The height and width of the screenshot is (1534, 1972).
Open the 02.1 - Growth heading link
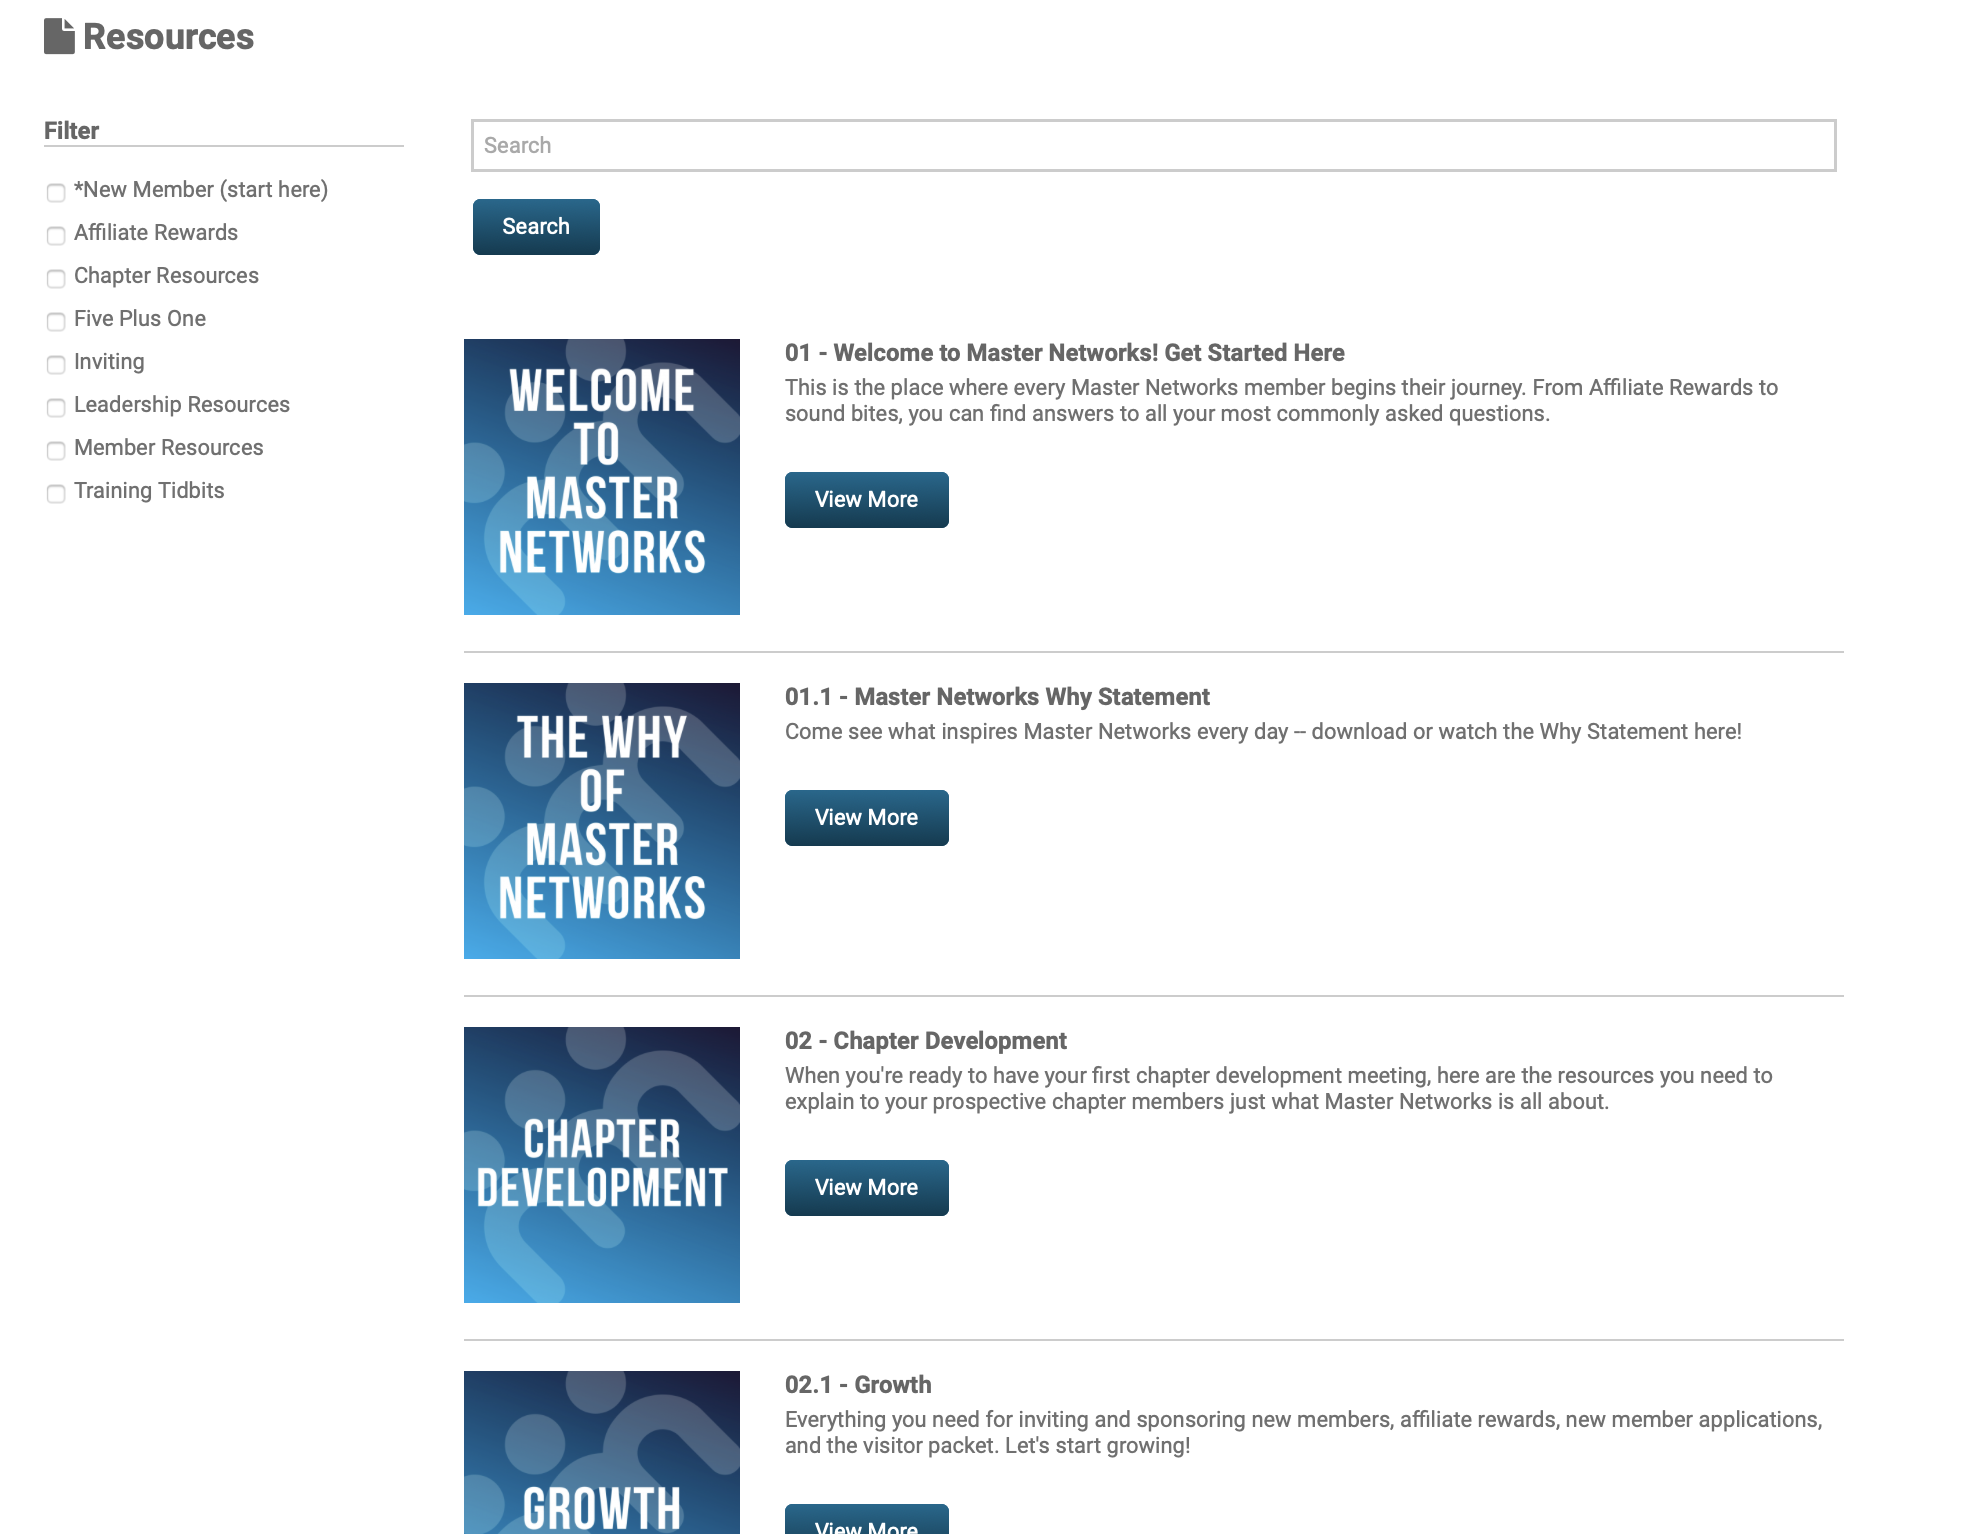857,1384
